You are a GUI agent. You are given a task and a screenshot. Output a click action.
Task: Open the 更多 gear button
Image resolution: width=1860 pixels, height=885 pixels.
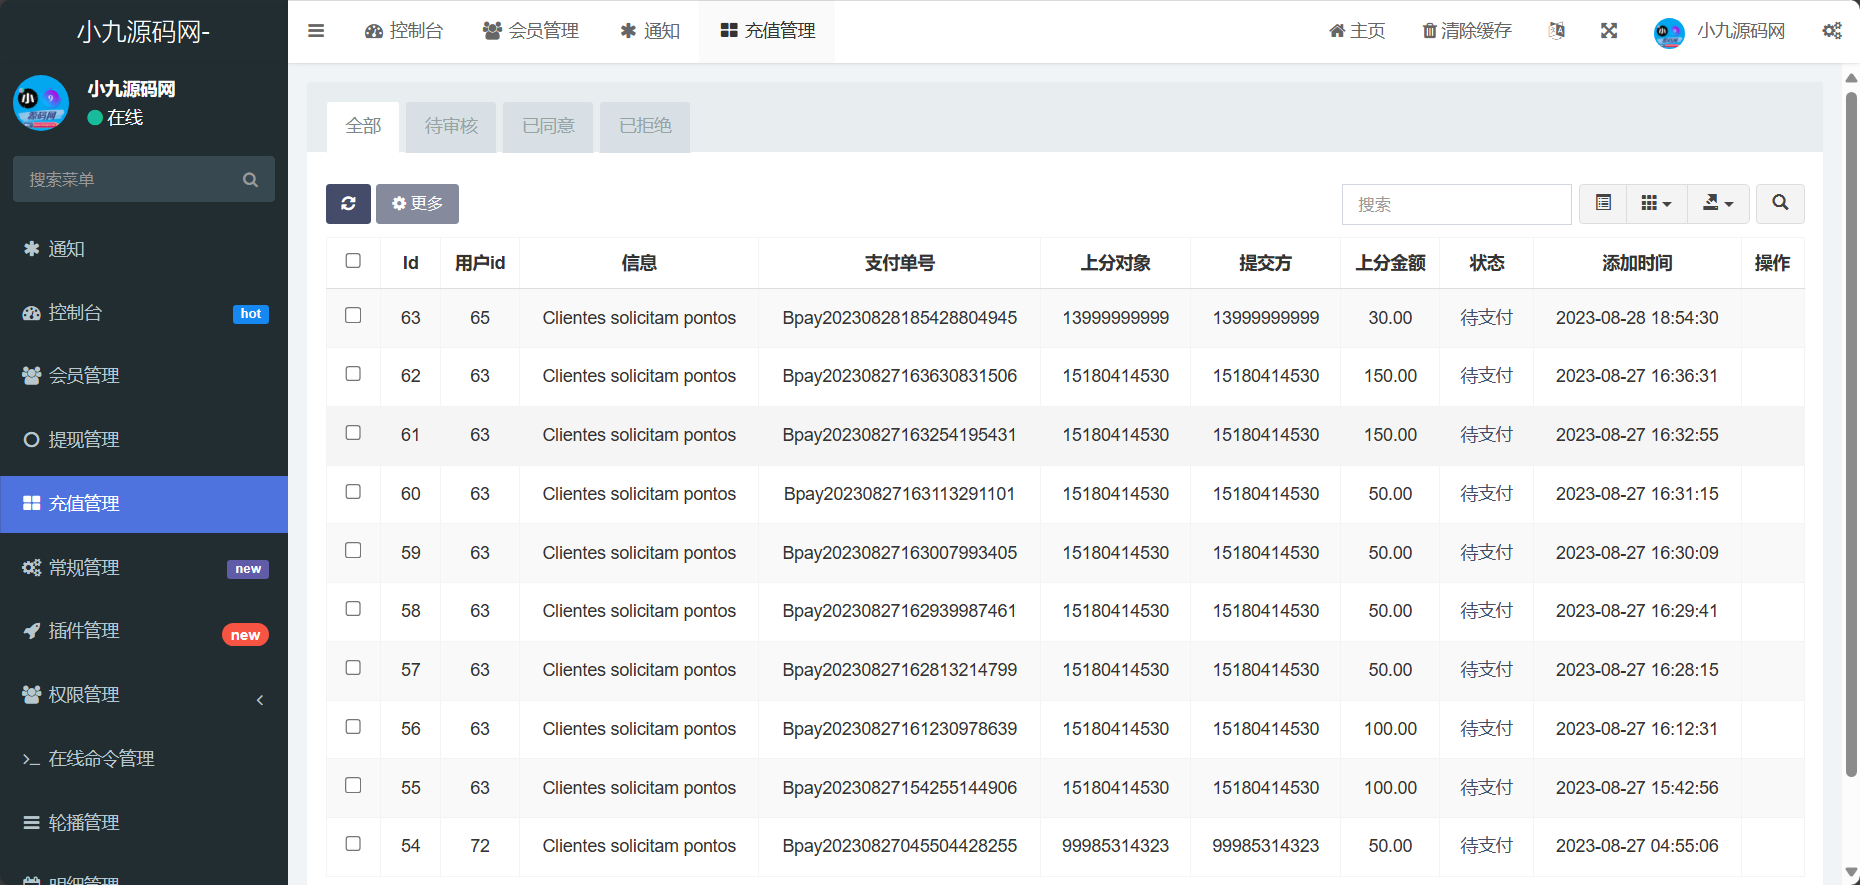tap(417, 204)
